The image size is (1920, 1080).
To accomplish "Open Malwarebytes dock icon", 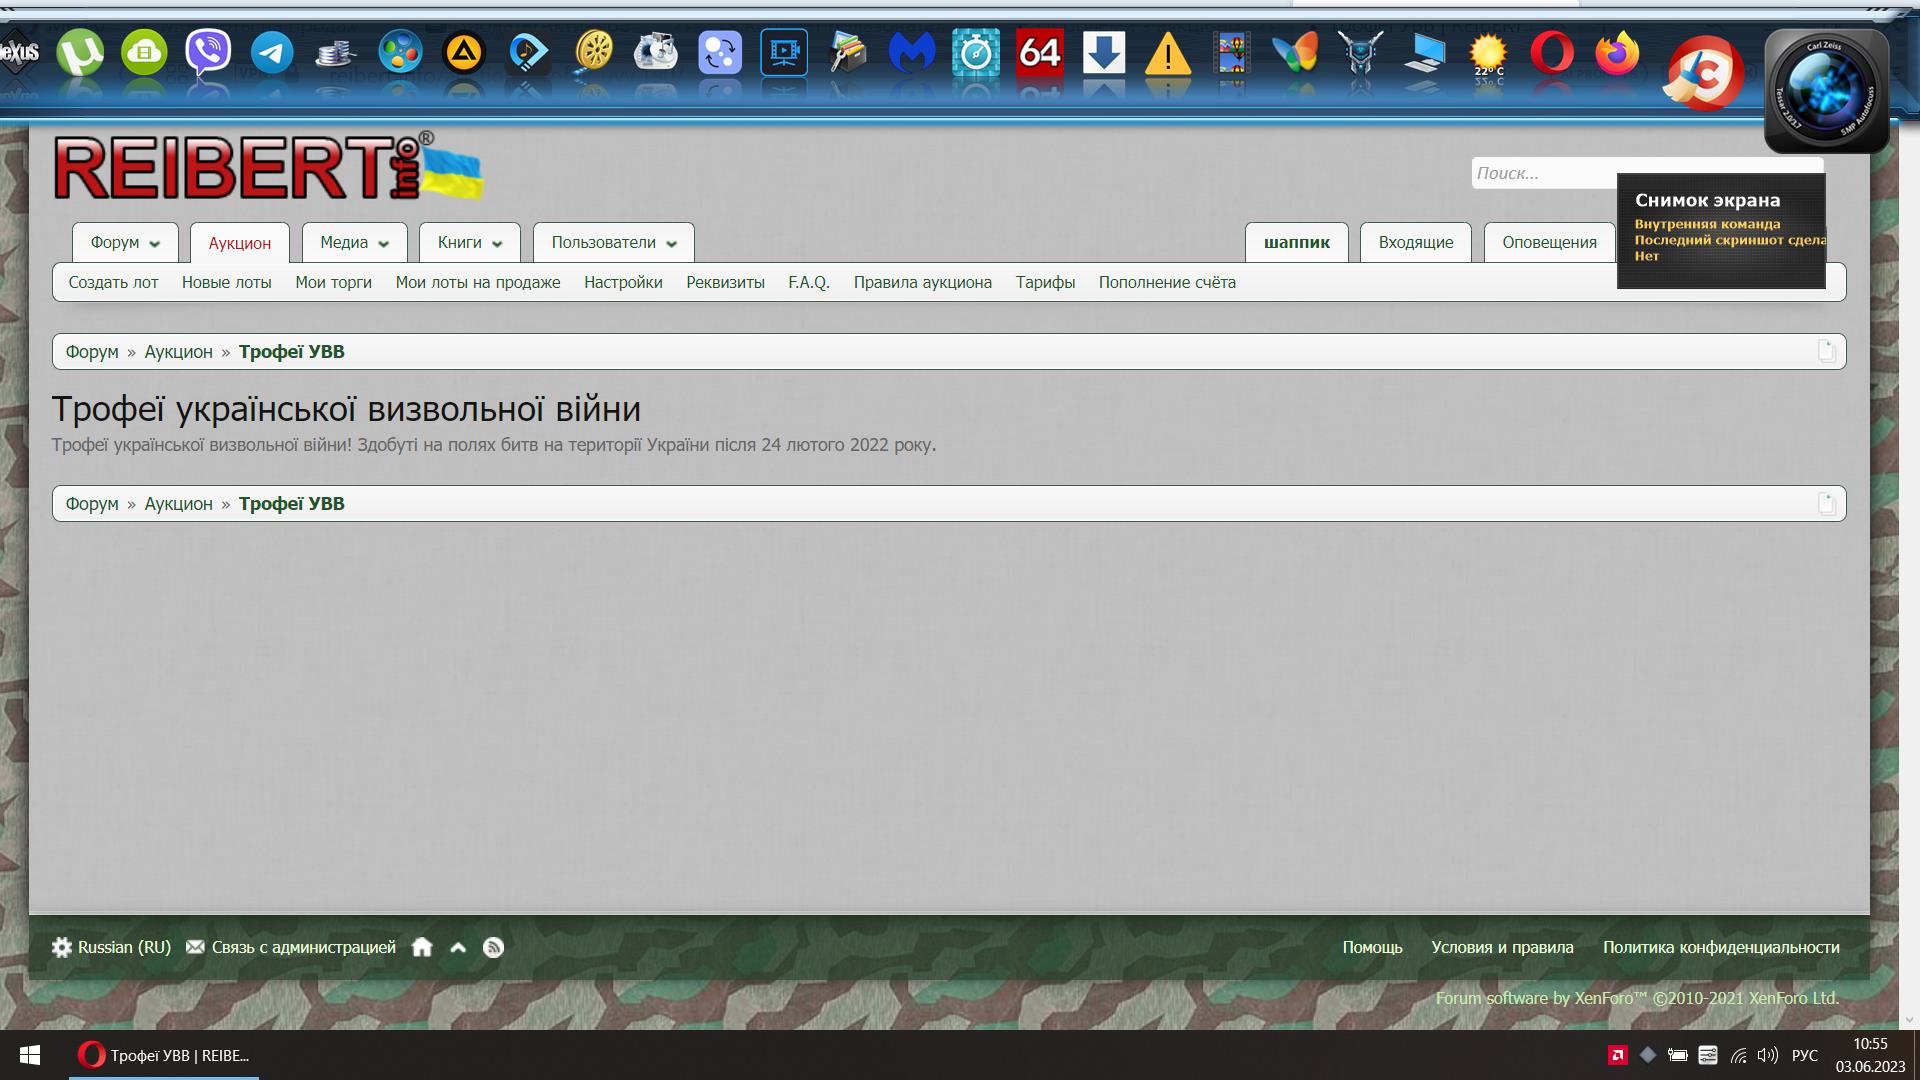I will point(912,52).
